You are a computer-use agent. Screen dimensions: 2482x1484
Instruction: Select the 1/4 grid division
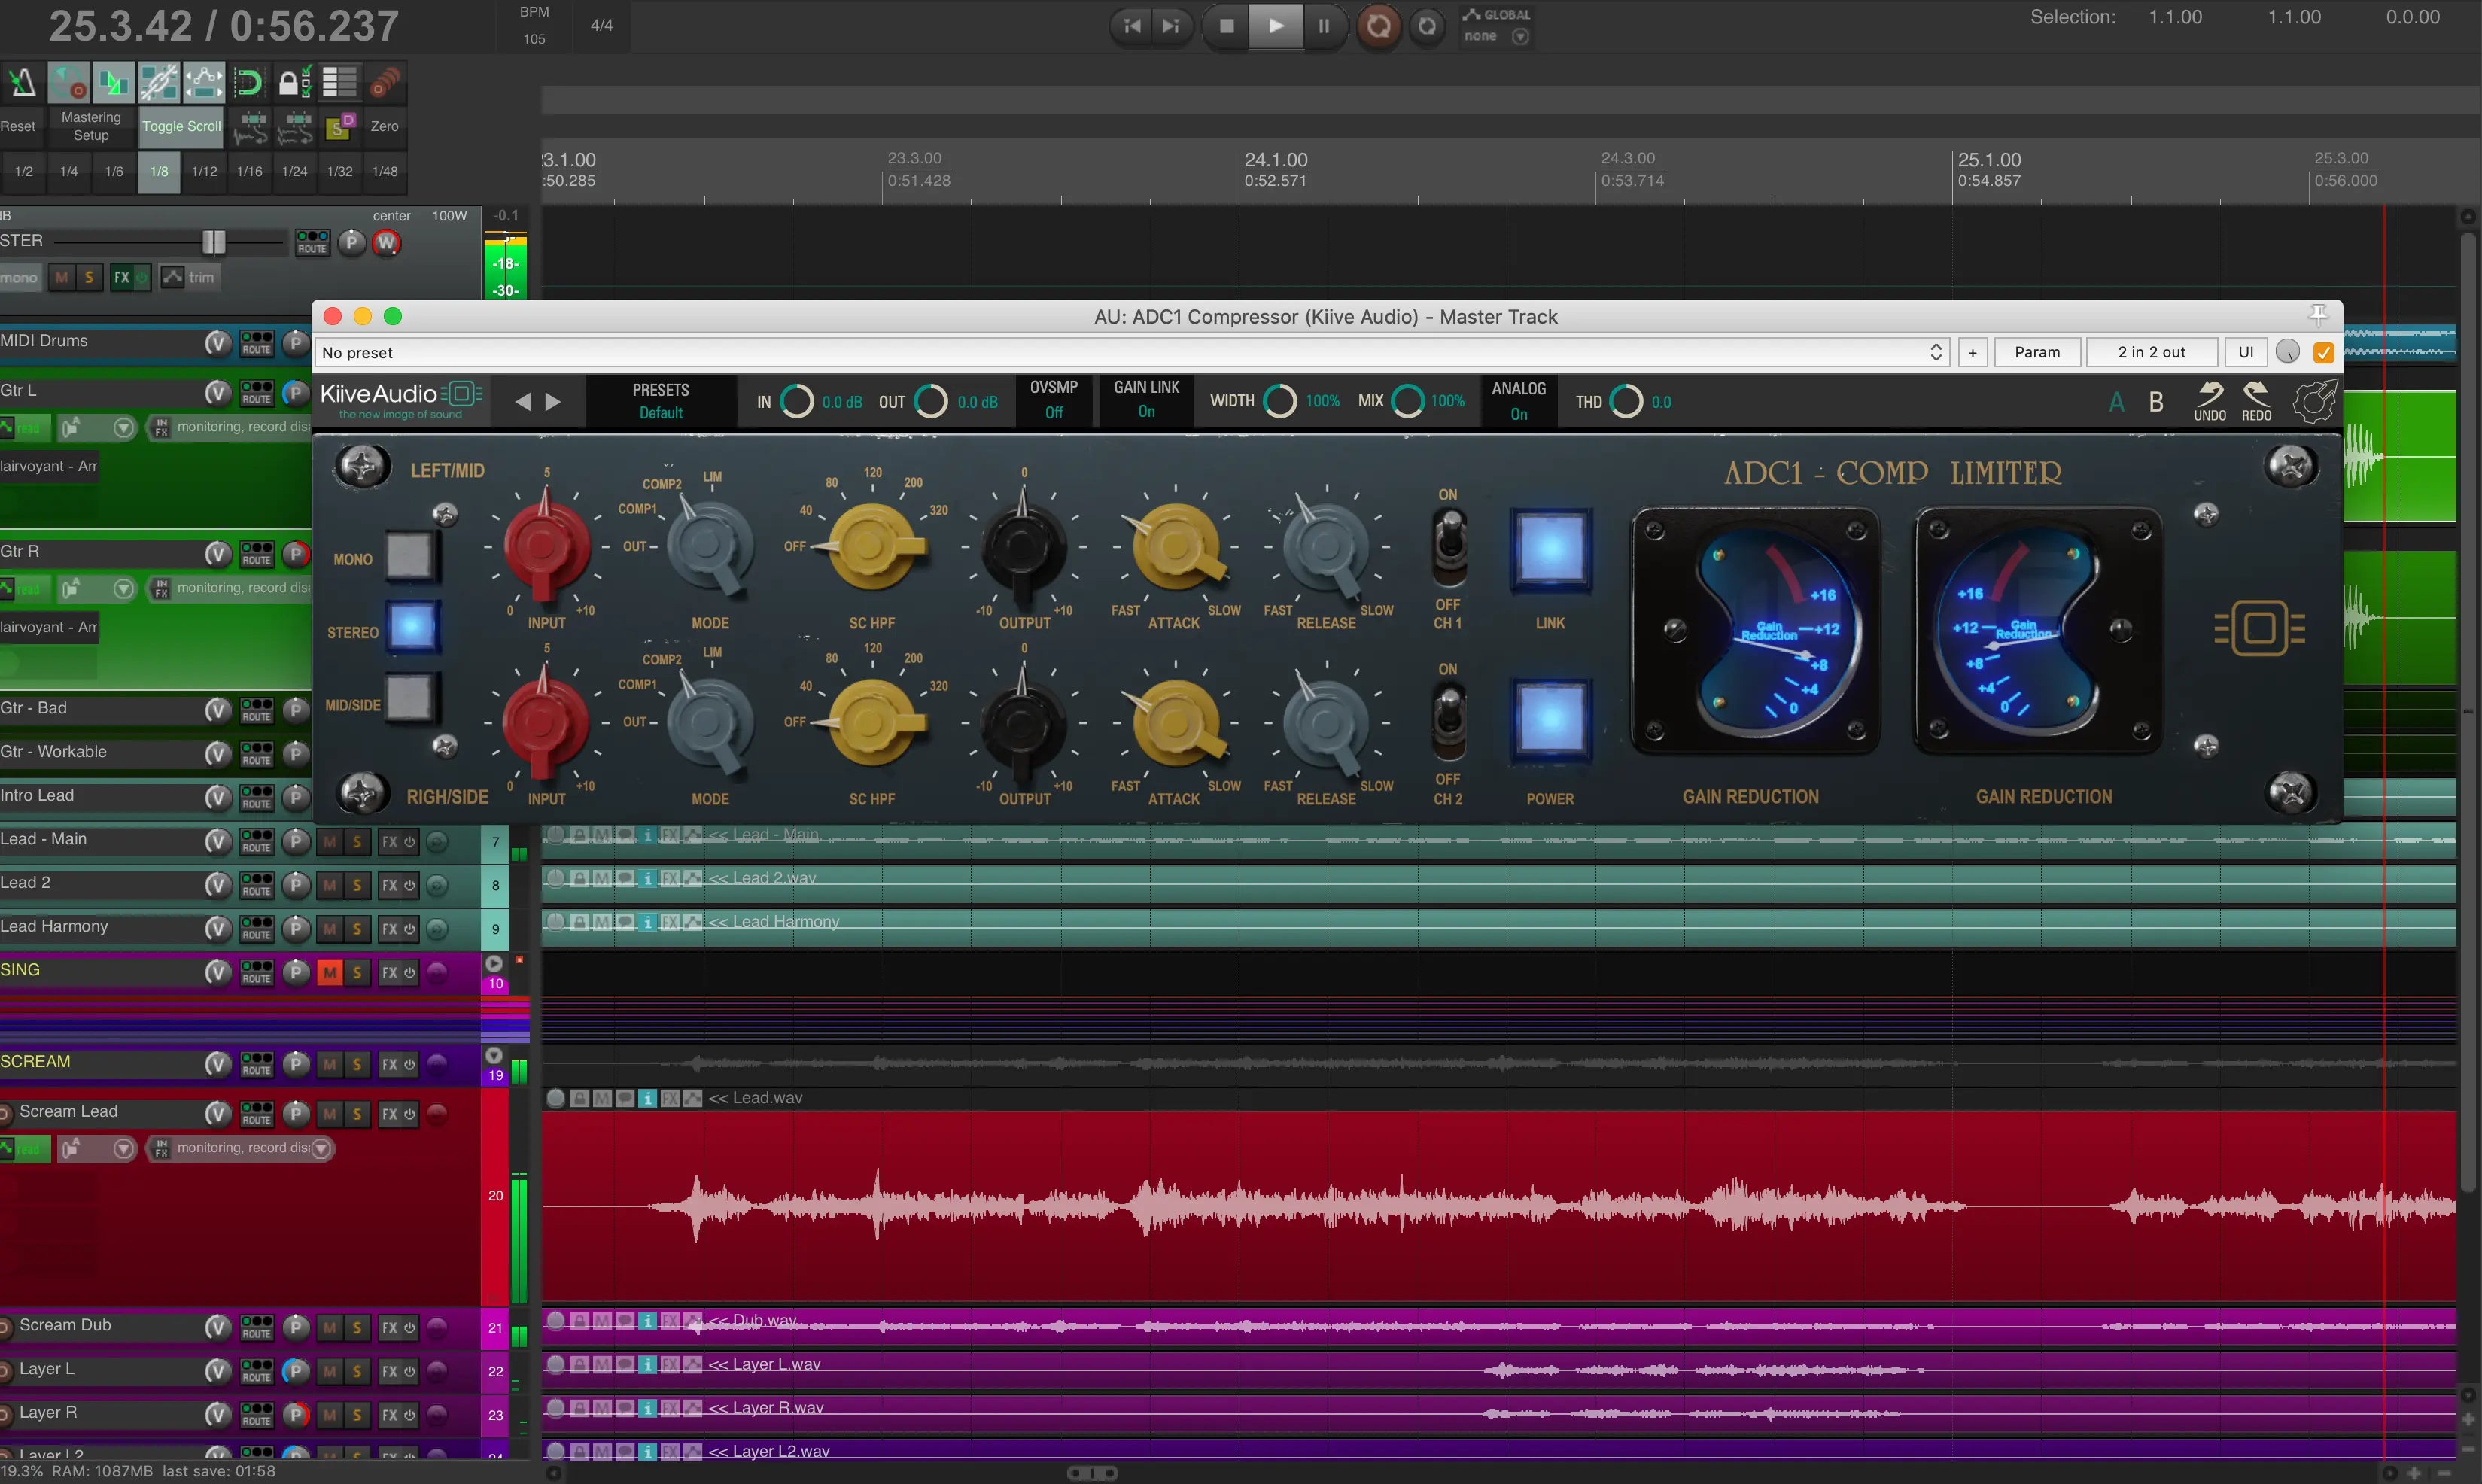68,171
